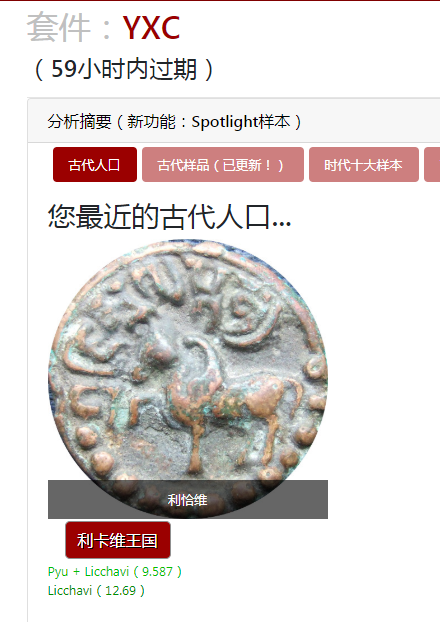
Task: Click the 12.69 distance value
Action: tap(121, 591)
